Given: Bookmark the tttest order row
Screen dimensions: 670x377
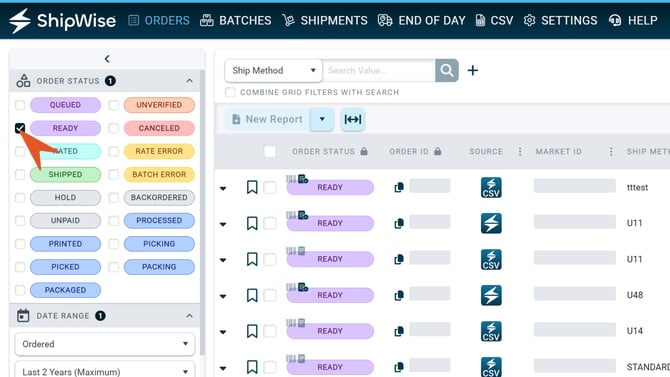Looking at the screenshot, I should (252, 187).
